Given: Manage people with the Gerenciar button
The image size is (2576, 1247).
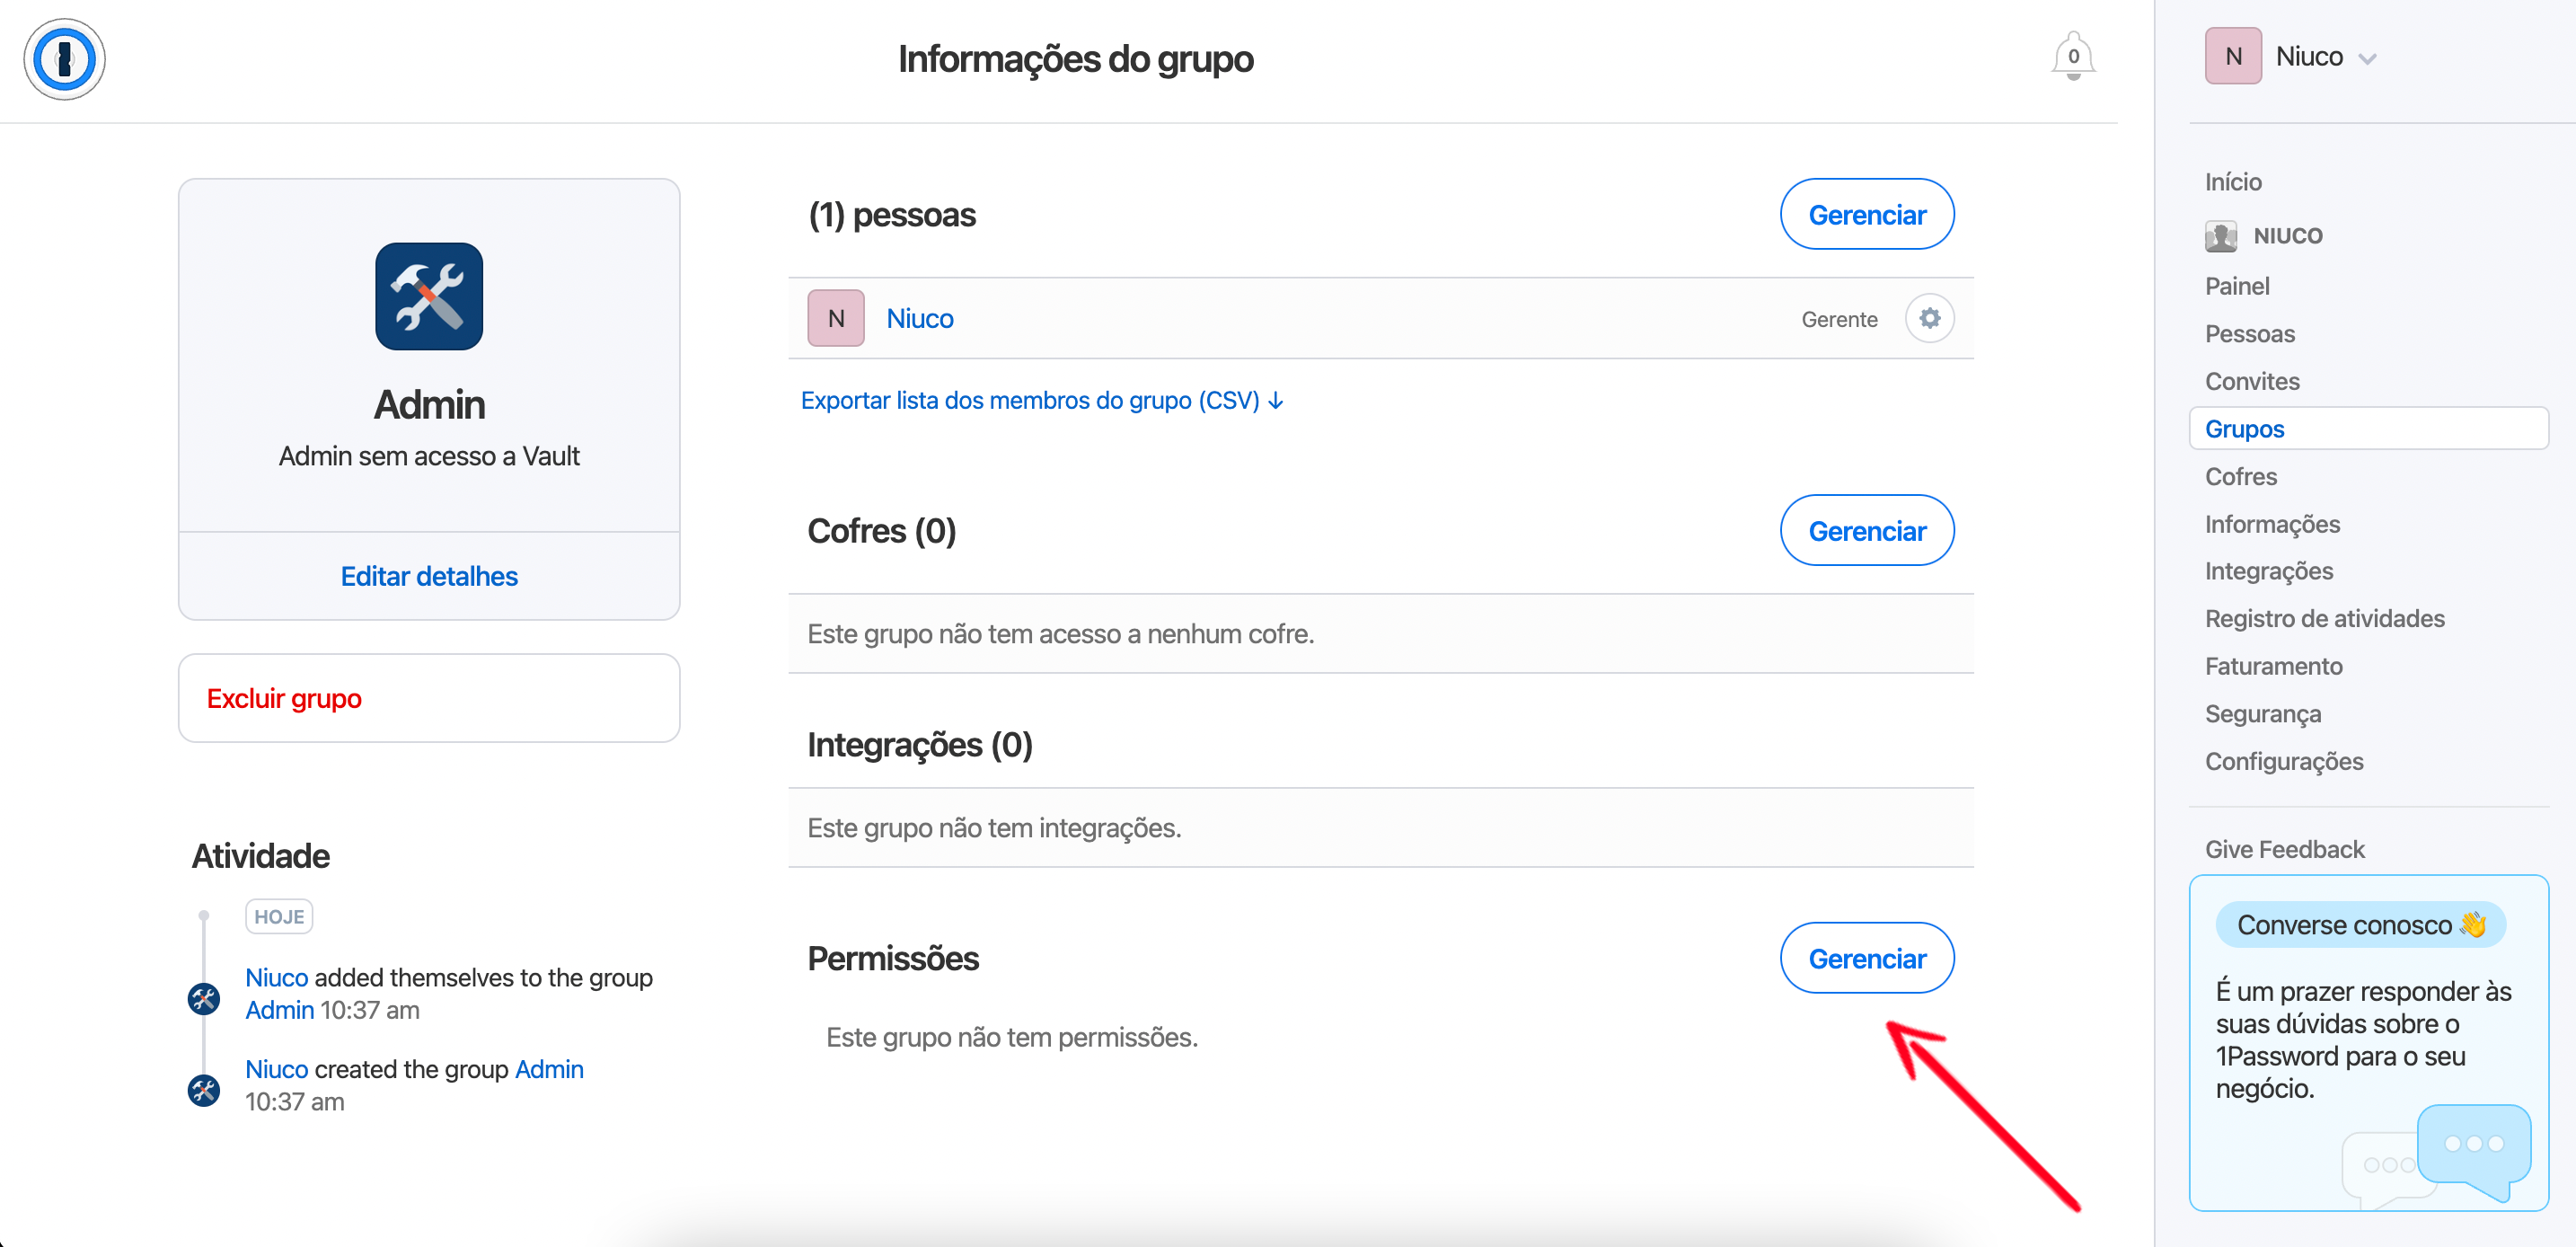Looking at the screenshot, I should click(x=1866, y=214).
